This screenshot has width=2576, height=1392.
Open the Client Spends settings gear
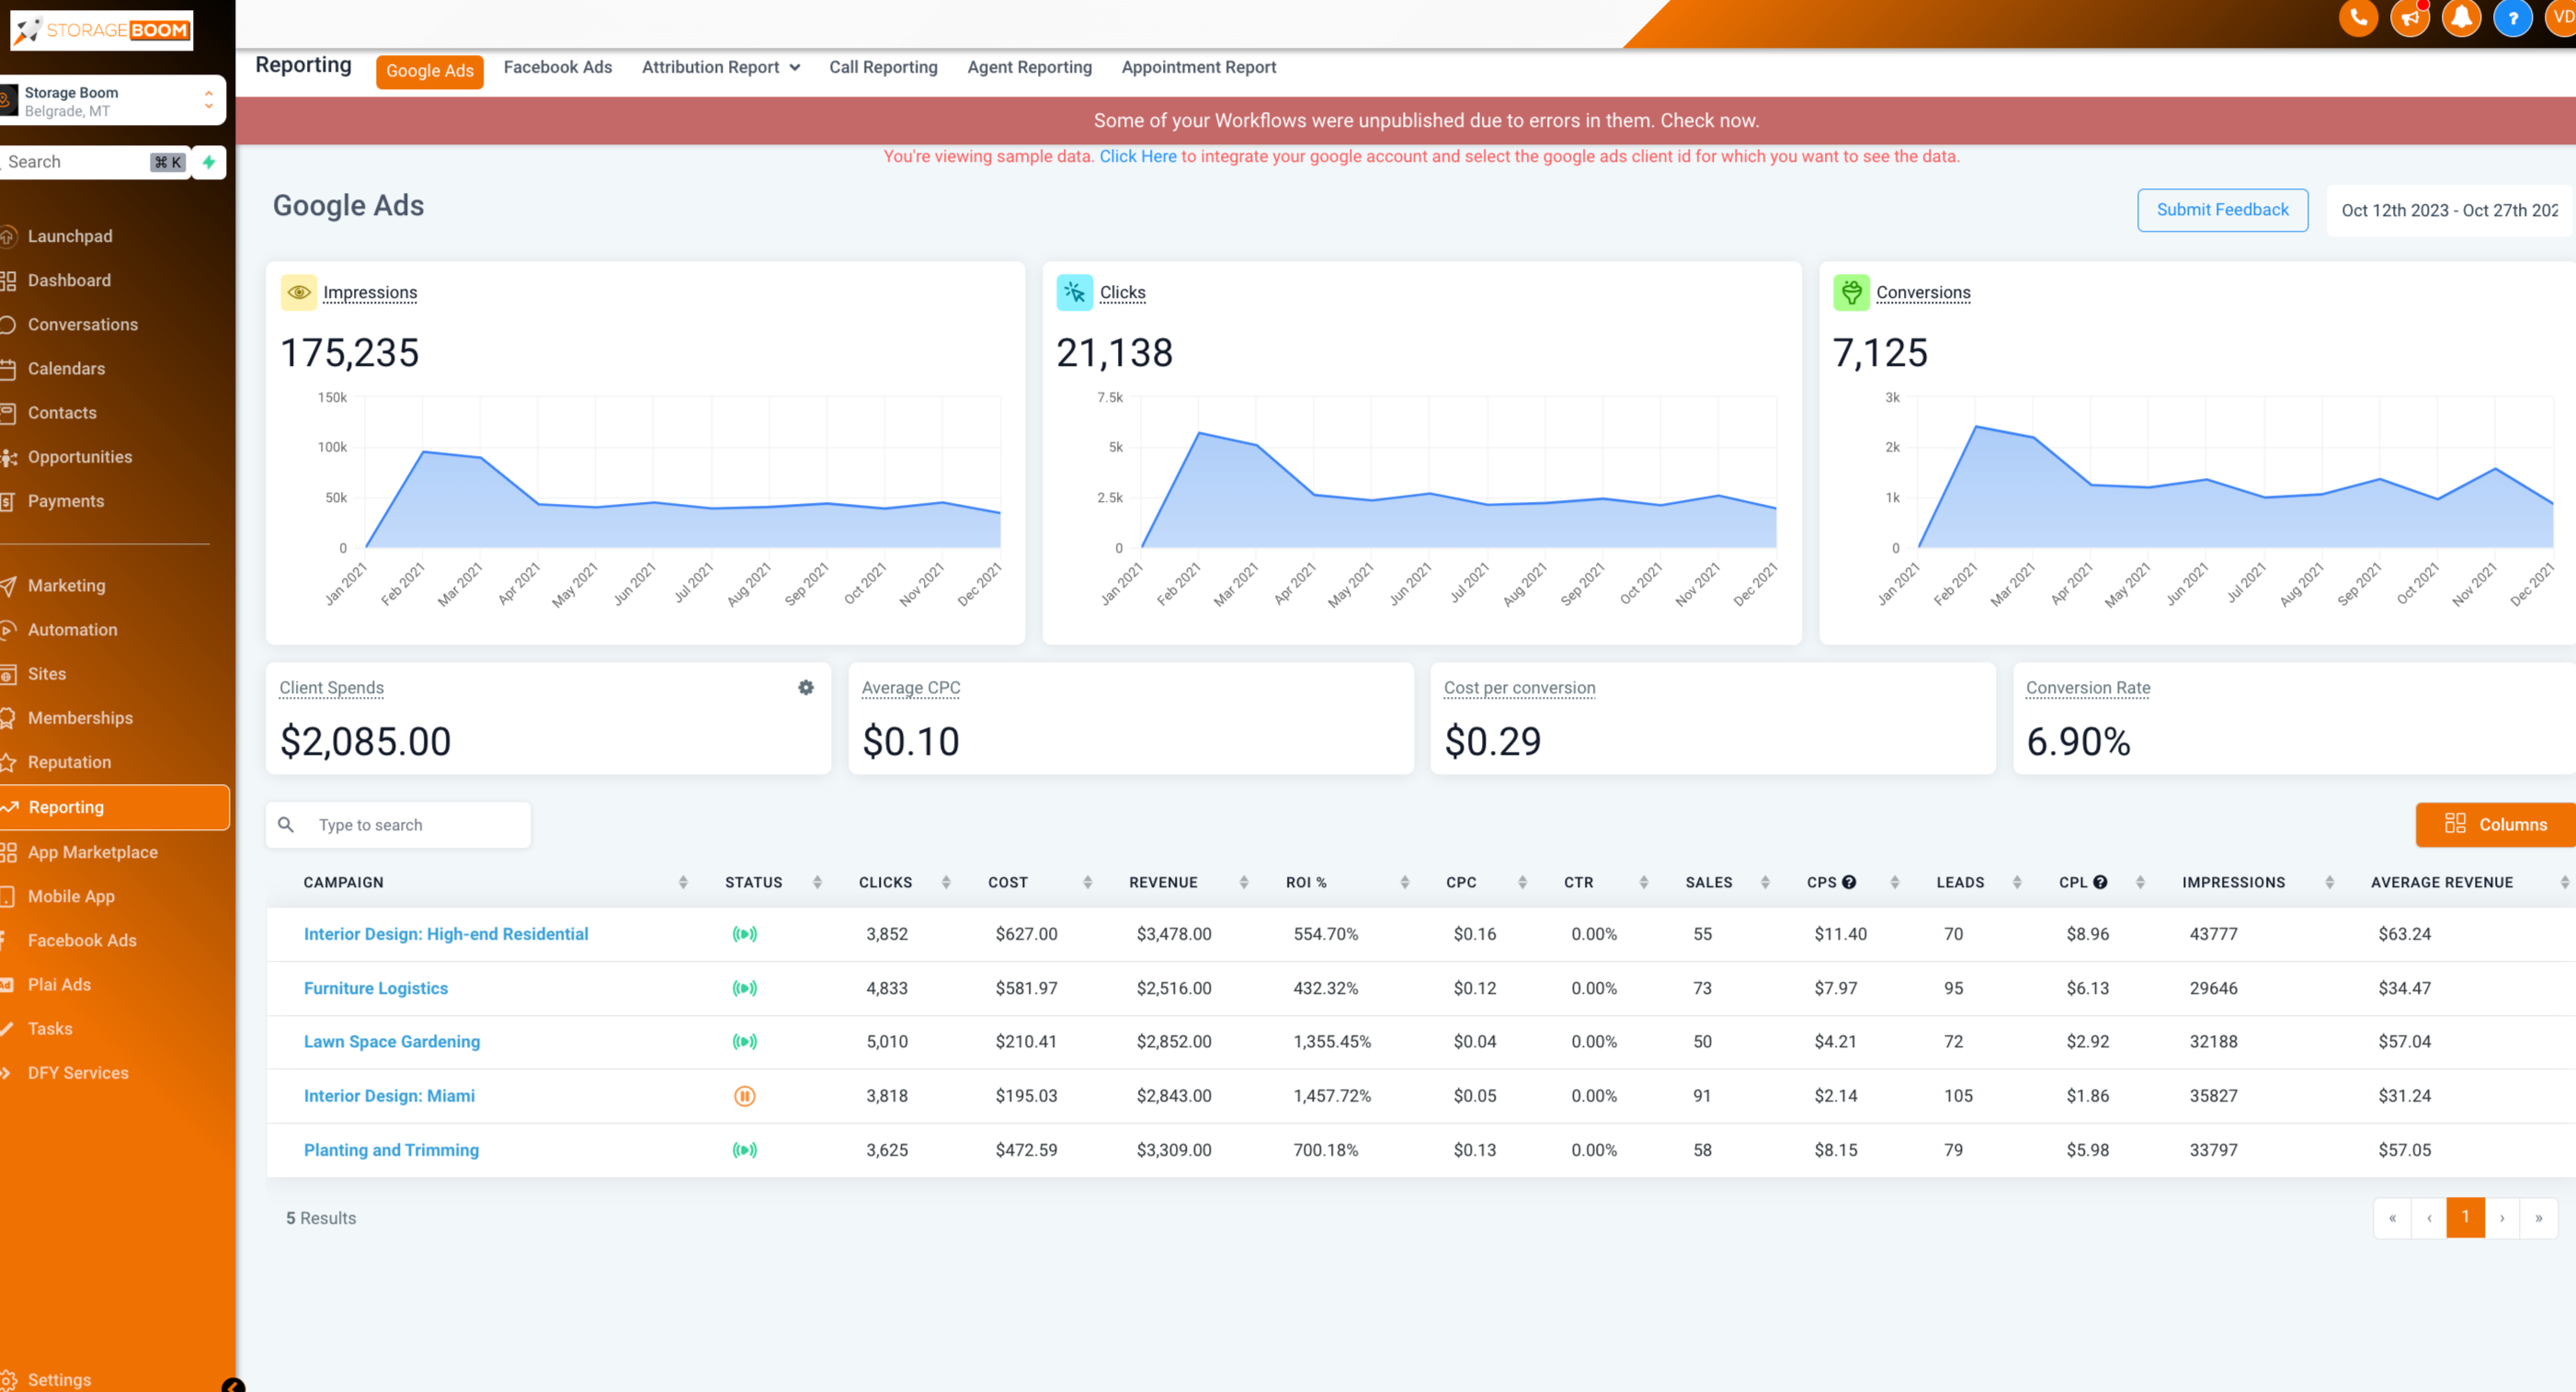[806, 687]
